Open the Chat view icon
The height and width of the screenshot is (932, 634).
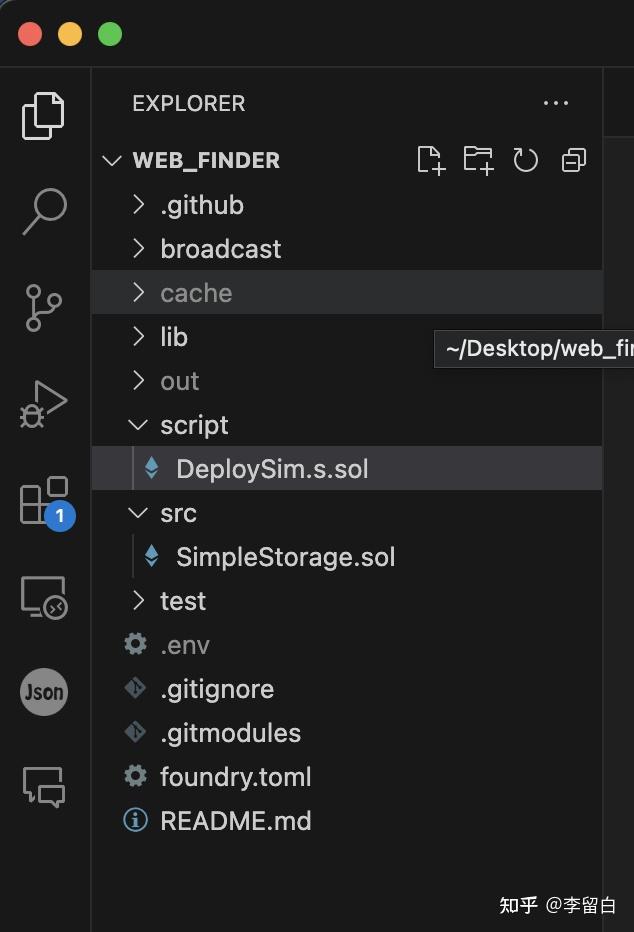click(44, 787)
